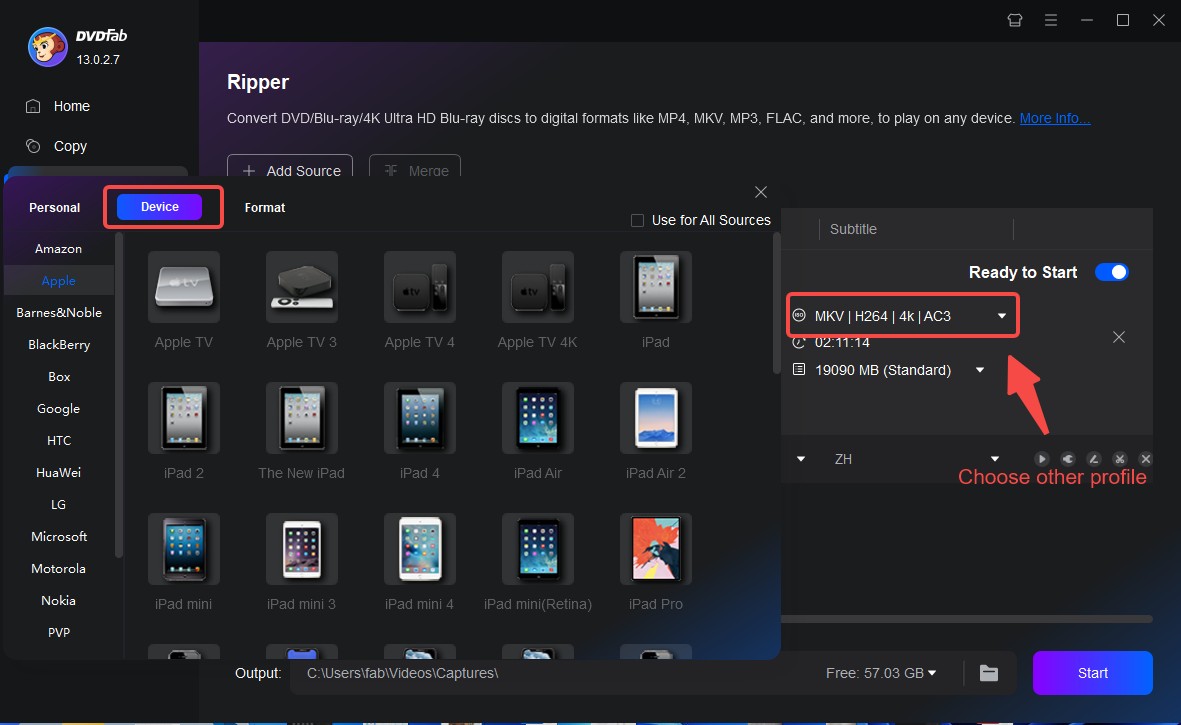Select Barnes&Noble brand category
The image size is (1181, 725).
pos(59,312)
